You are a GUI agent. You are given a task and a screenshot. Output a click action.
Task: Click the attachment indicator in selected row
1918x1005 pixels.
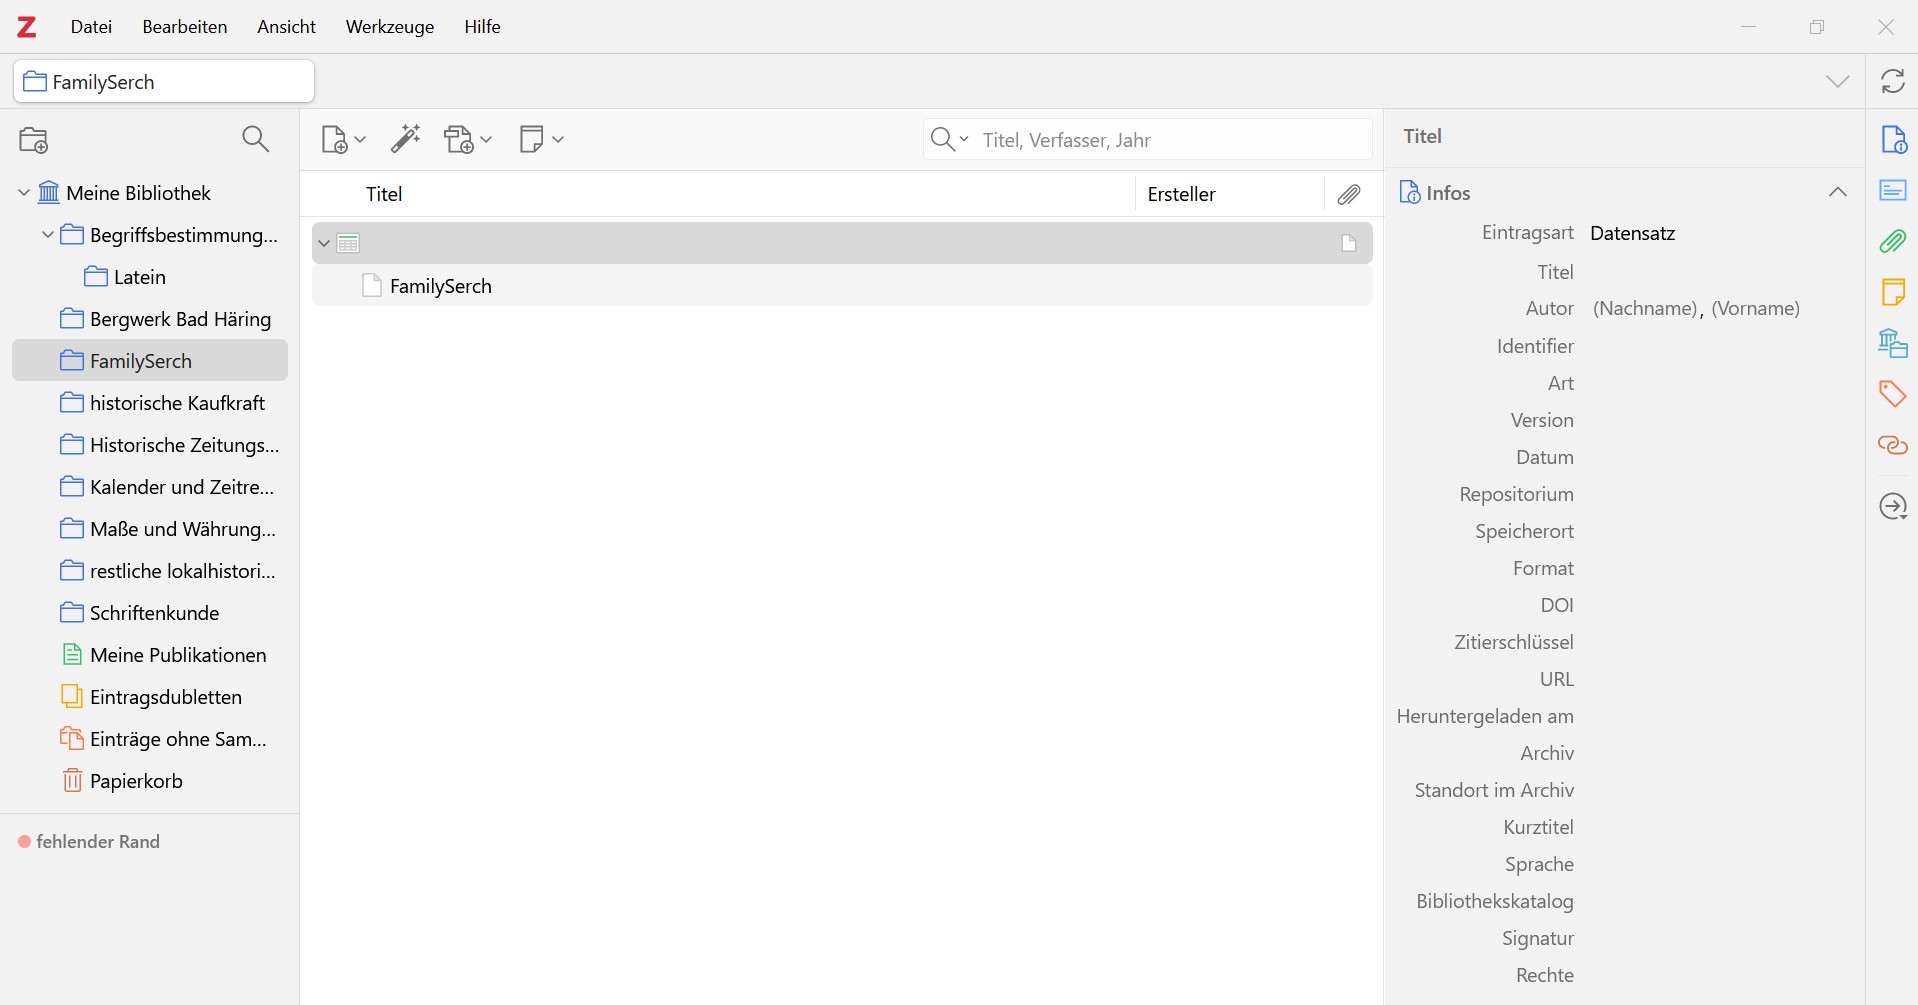tap(1349, 243)
